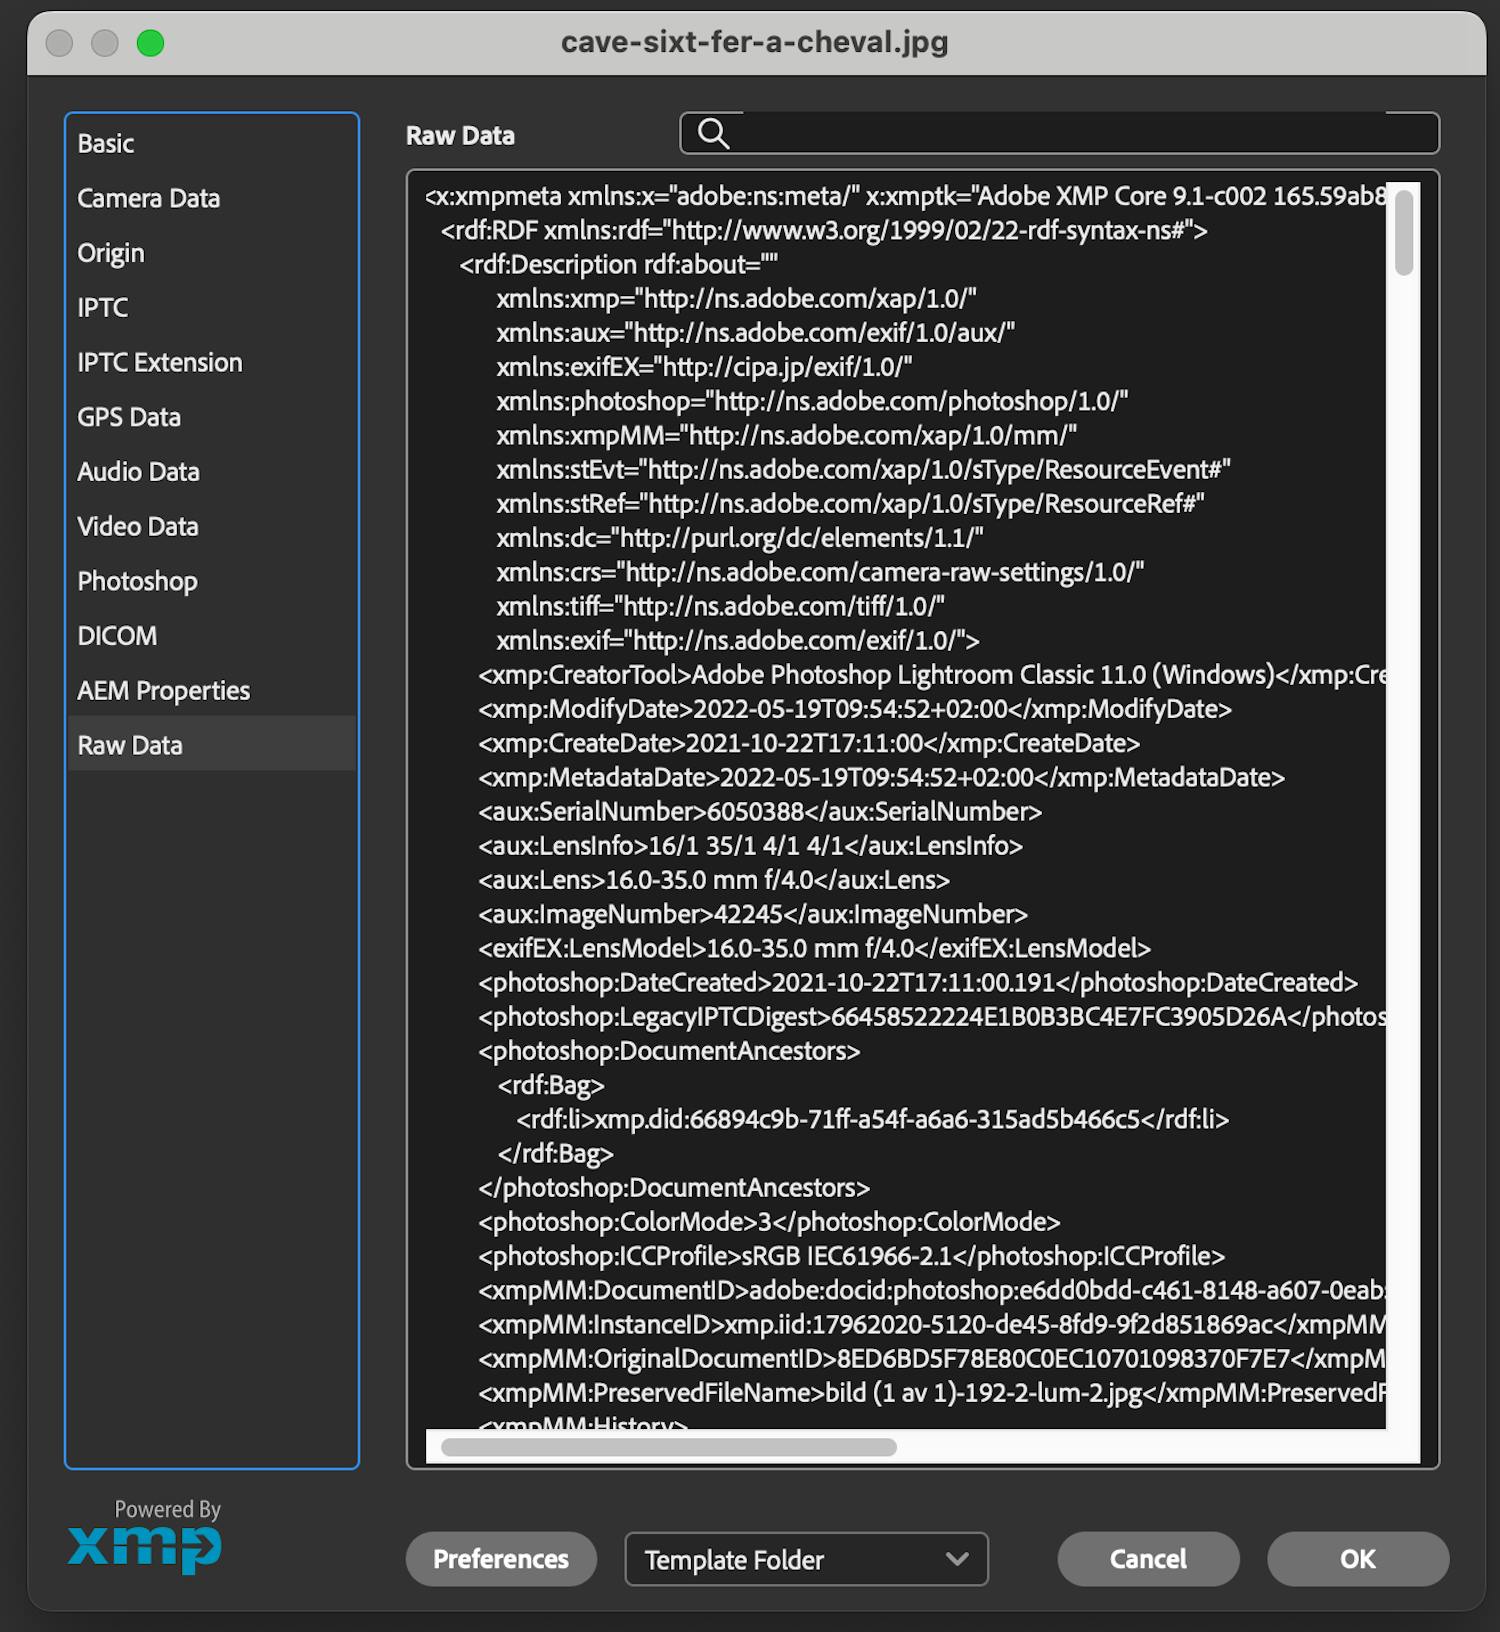1500x1632 pixels.
Task: Show the GPS Data panel
Action: point(129,417)
